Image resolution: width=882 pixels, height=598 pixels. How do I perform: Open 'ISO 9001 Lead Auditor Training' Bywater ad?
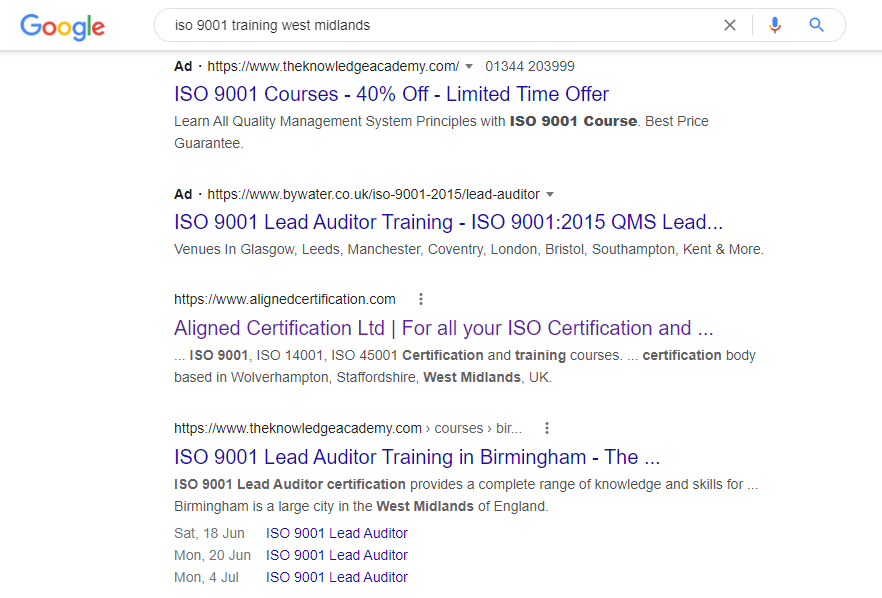pos(448,222)
